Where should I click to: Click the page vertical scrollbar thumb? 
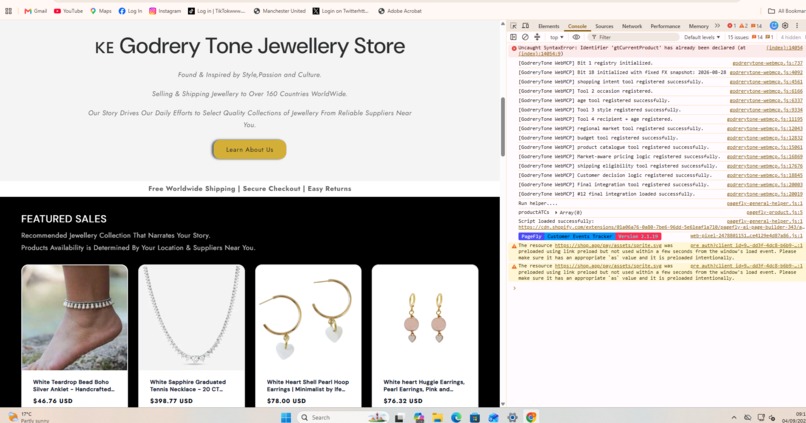click(503, 126)
